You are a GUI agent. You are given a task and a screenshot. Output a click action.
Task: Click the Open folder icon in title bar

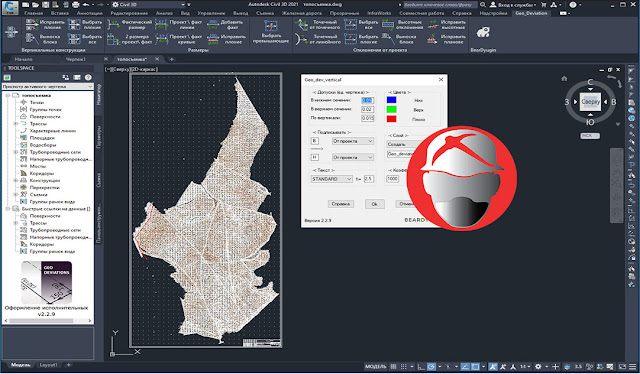(x=36, y=4)
